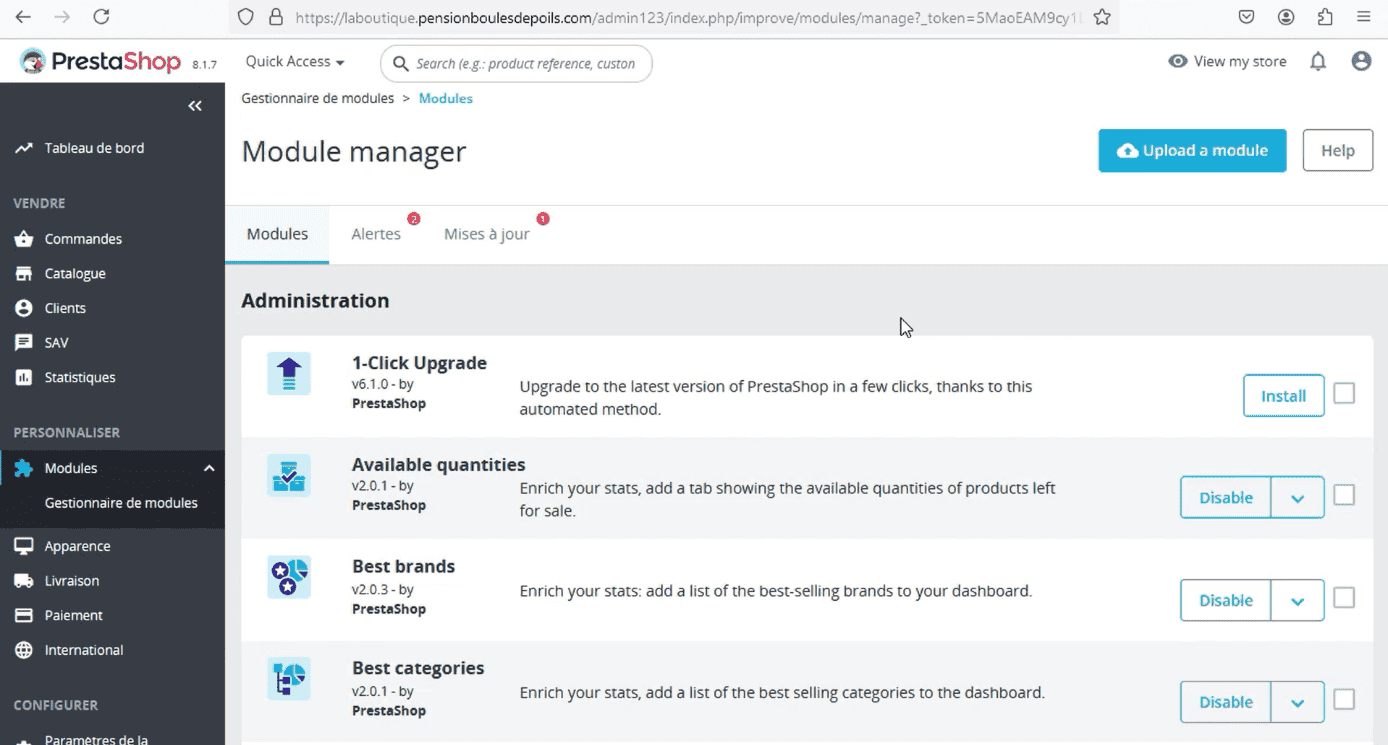1388x745 pixels.
Task: Expand actions dropdown for Best categories
Action: point(1298,702)
